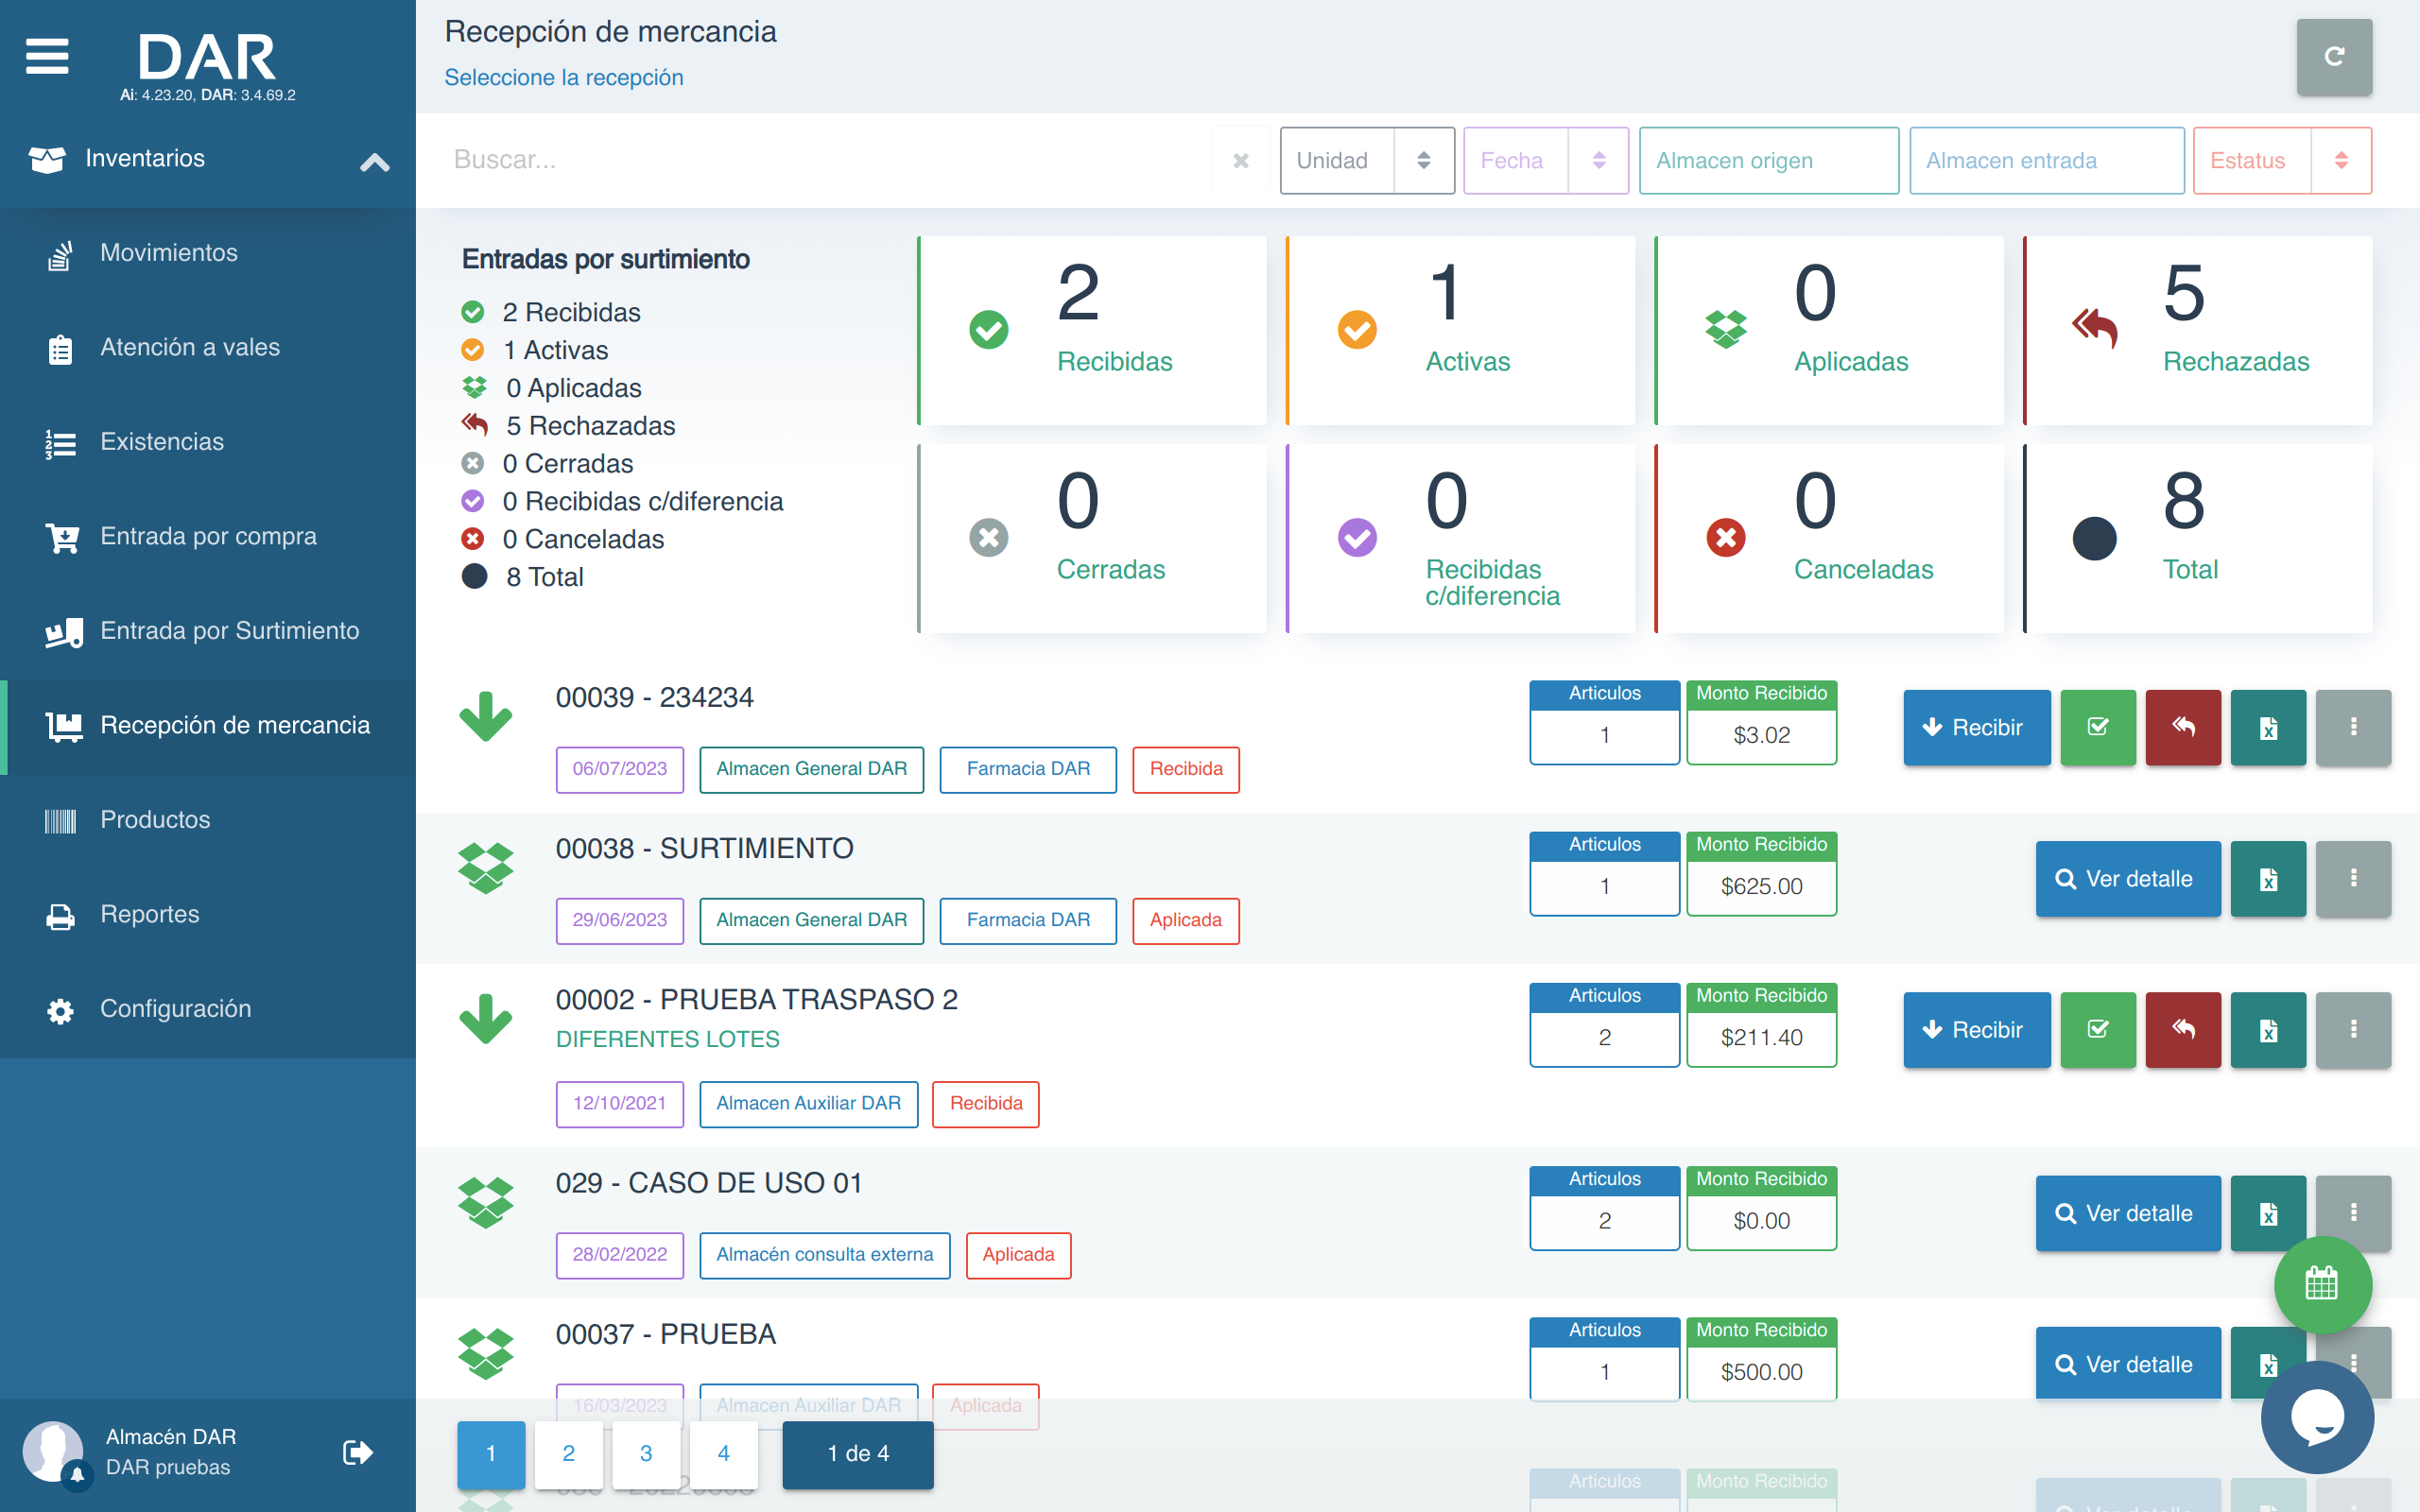The width and height of the screenshot is (2420, 1512).
Task: Open Reportes in the sidebar
Action: (208, 915)
